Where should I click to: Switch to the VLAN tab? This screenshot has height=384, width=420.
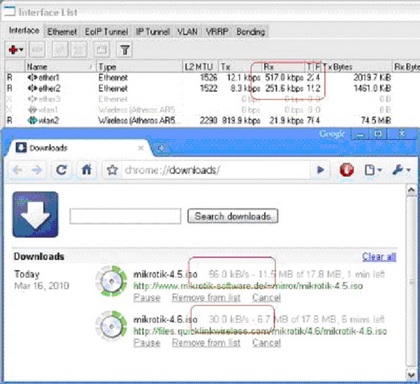187,32
